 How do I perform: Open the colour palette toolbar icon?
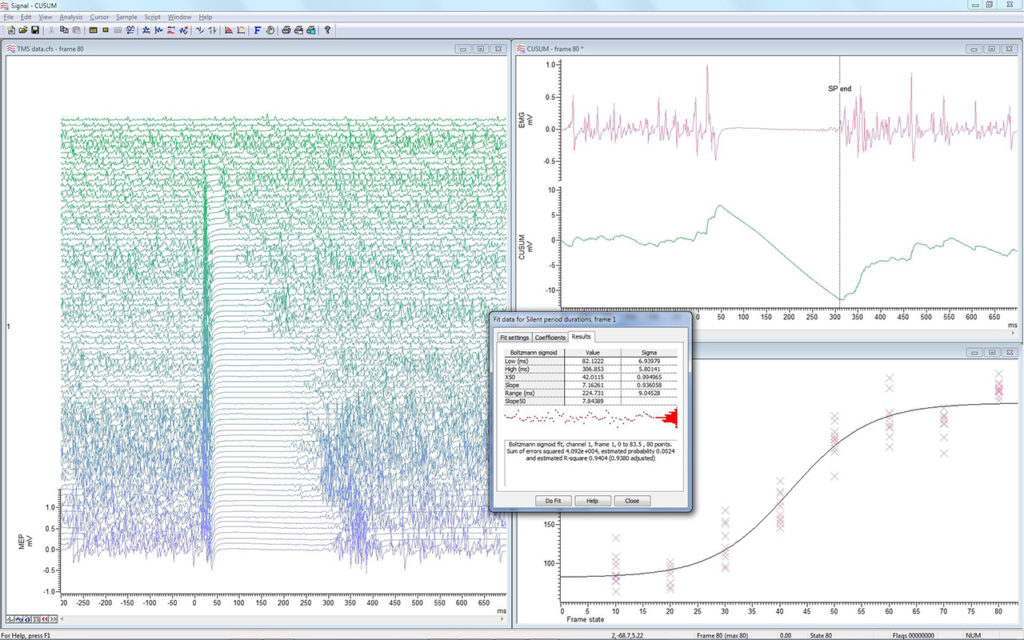click(x=270, y=31)
